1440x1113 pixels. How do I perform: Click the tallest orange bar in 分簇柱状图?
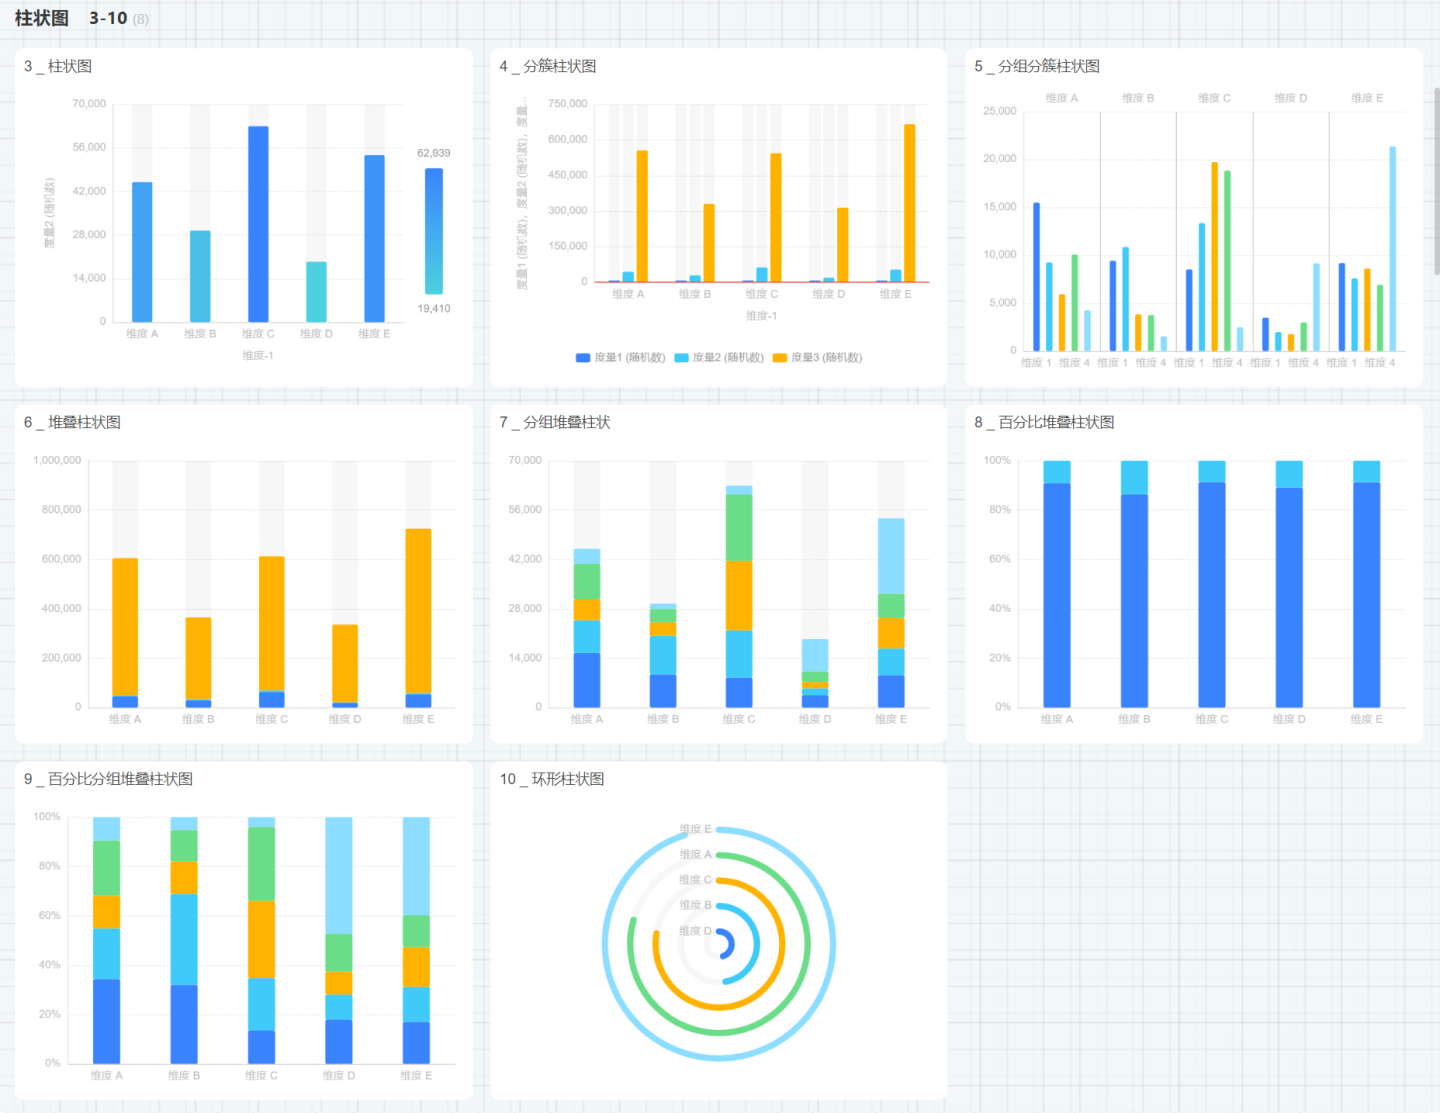tap(909, 203)
